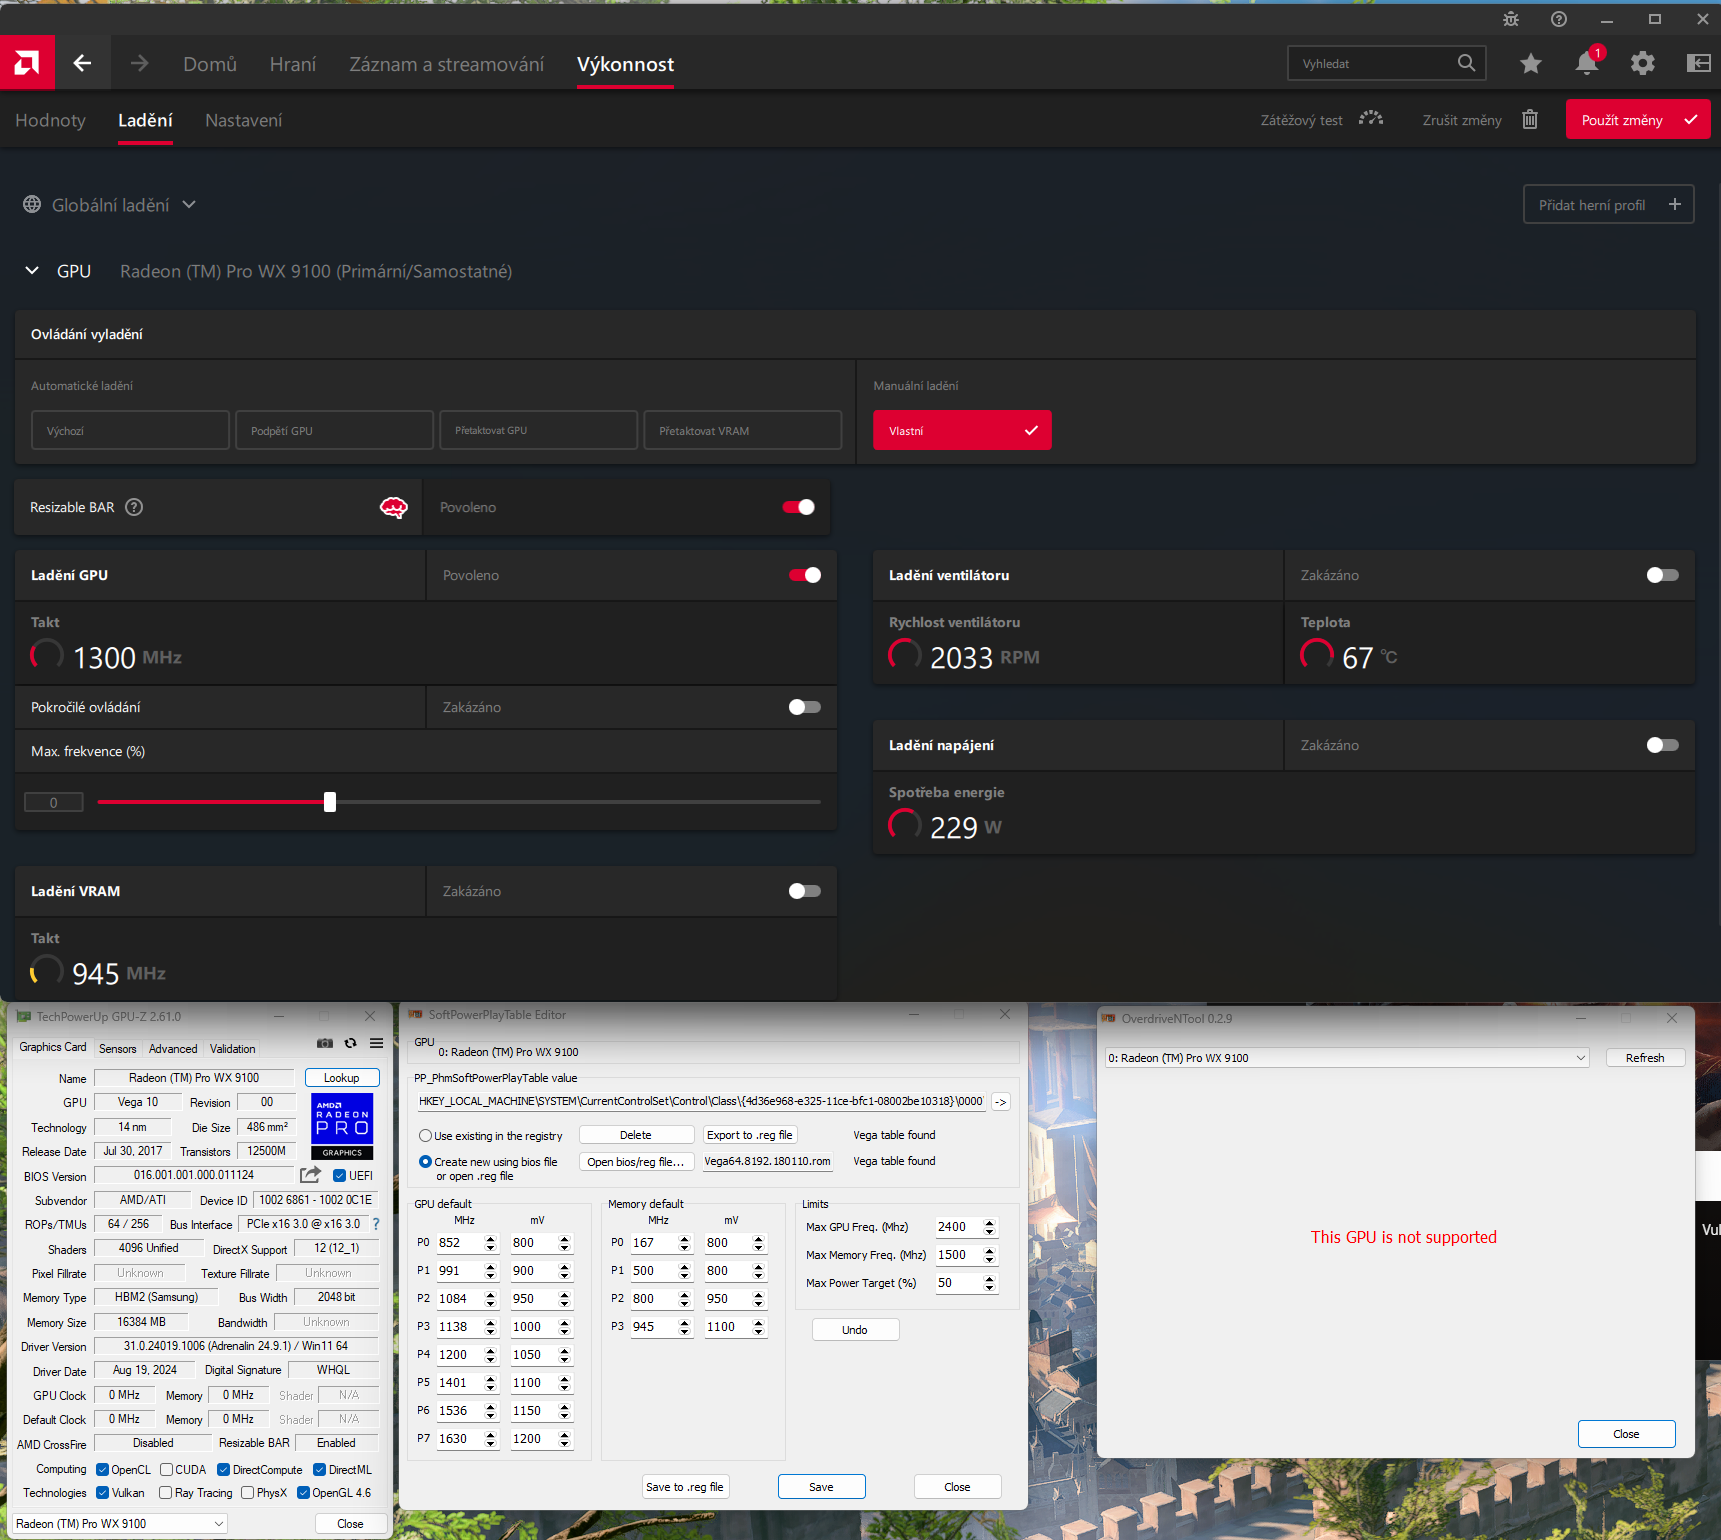Adjust Max GPU Freq stepper
This screenshot has height=1540, width=1721.
[x=989, y=1227]
